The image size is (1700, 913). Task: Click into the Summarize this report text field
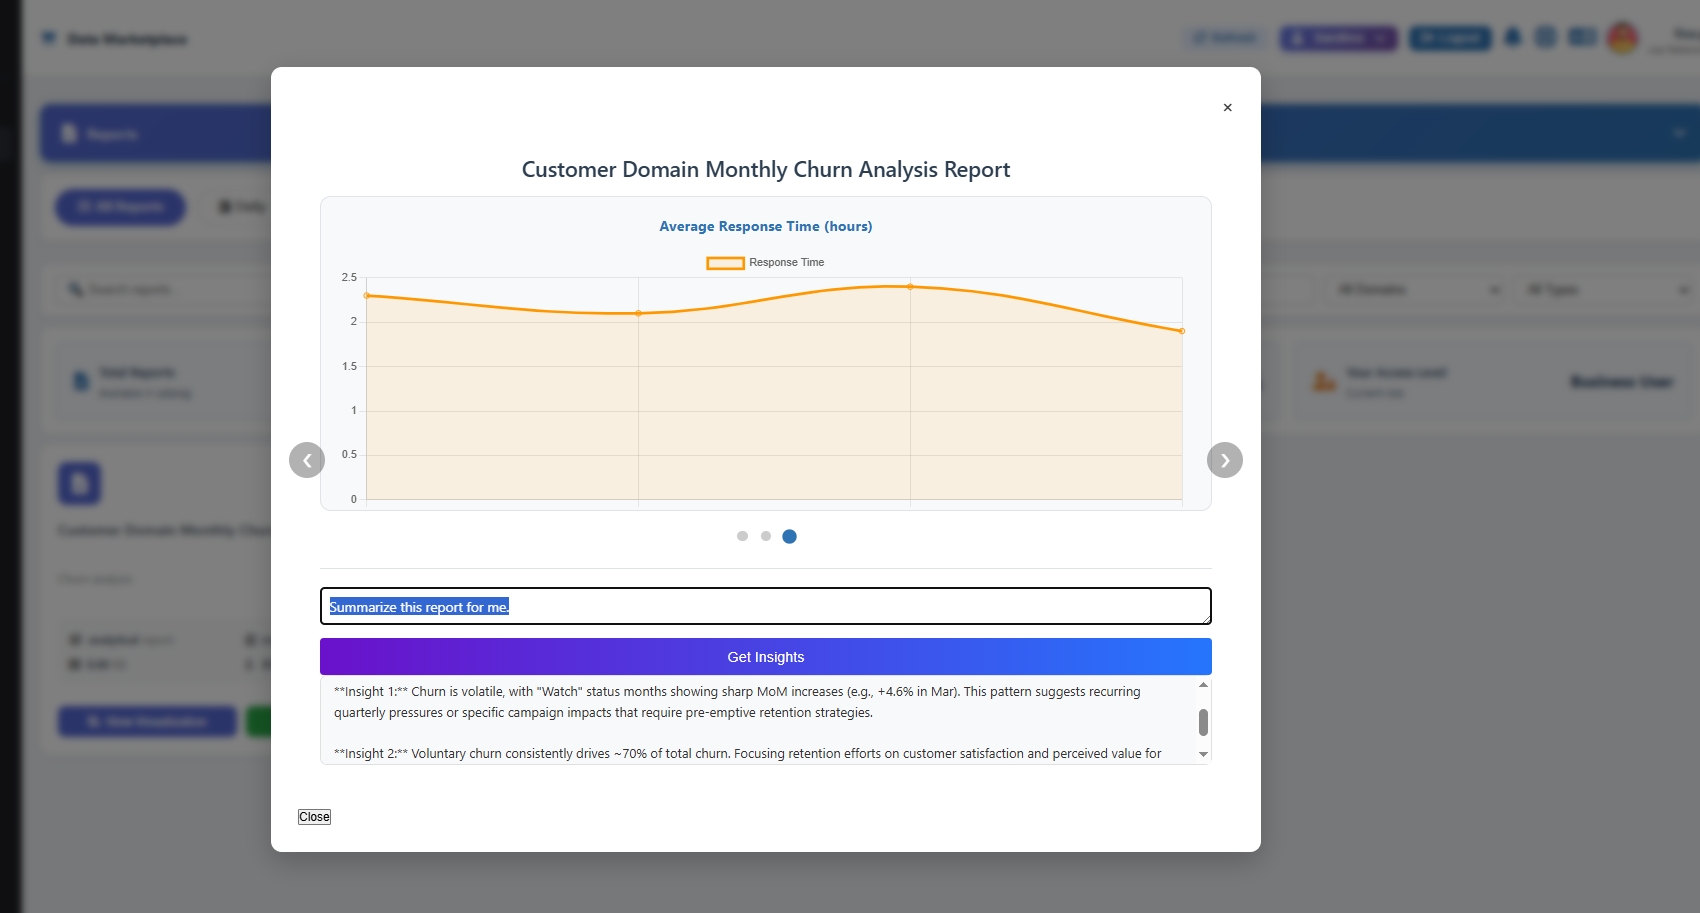tap(766, 606)
